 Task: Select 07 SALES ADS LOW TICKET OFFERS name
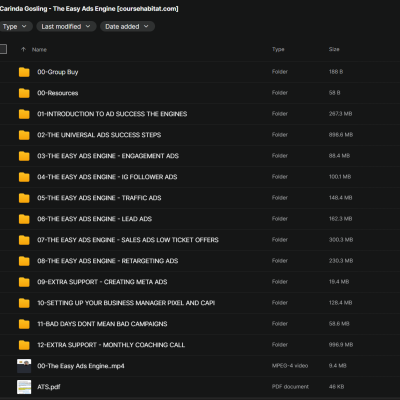point(128,240)
